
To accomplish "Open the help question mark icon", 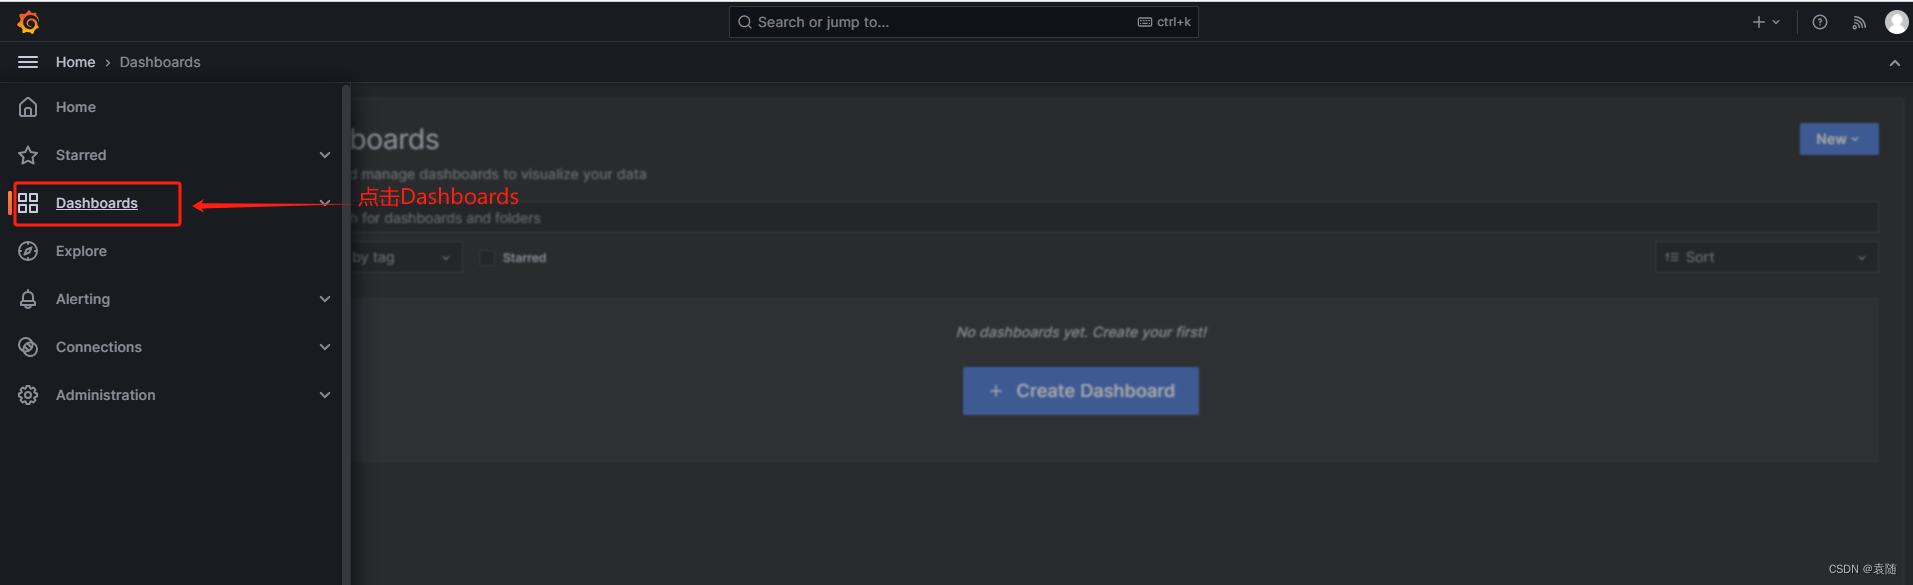I will [1820, 22].
